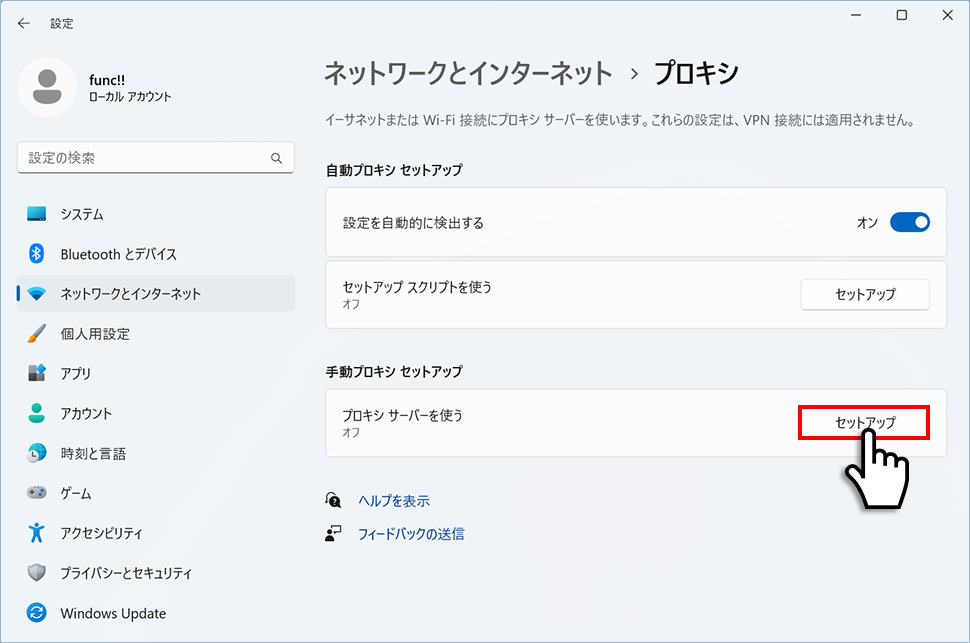Select the アカウント person icon
Screen dimensions: 970x643
36,413
